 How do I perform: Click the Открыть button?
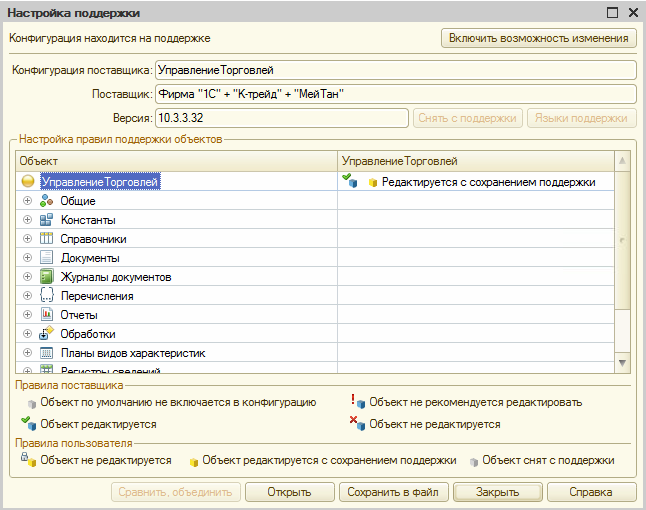pyautogui.click(x=289, y=492)
